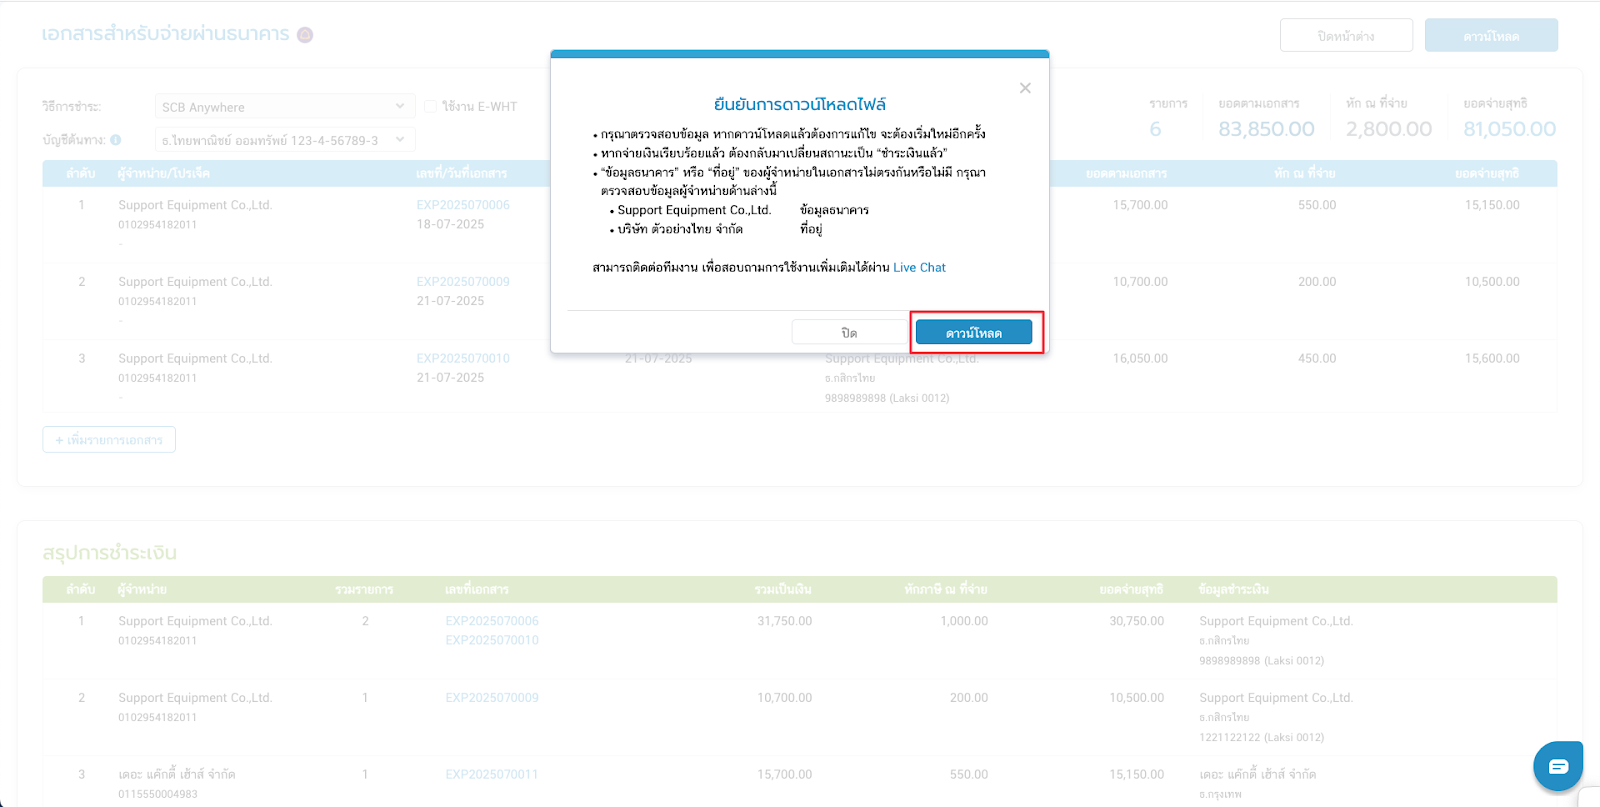1600x807 pixels.
Task: Click info icon next to บัญชีต้นทาง
Action: [116, 140]
